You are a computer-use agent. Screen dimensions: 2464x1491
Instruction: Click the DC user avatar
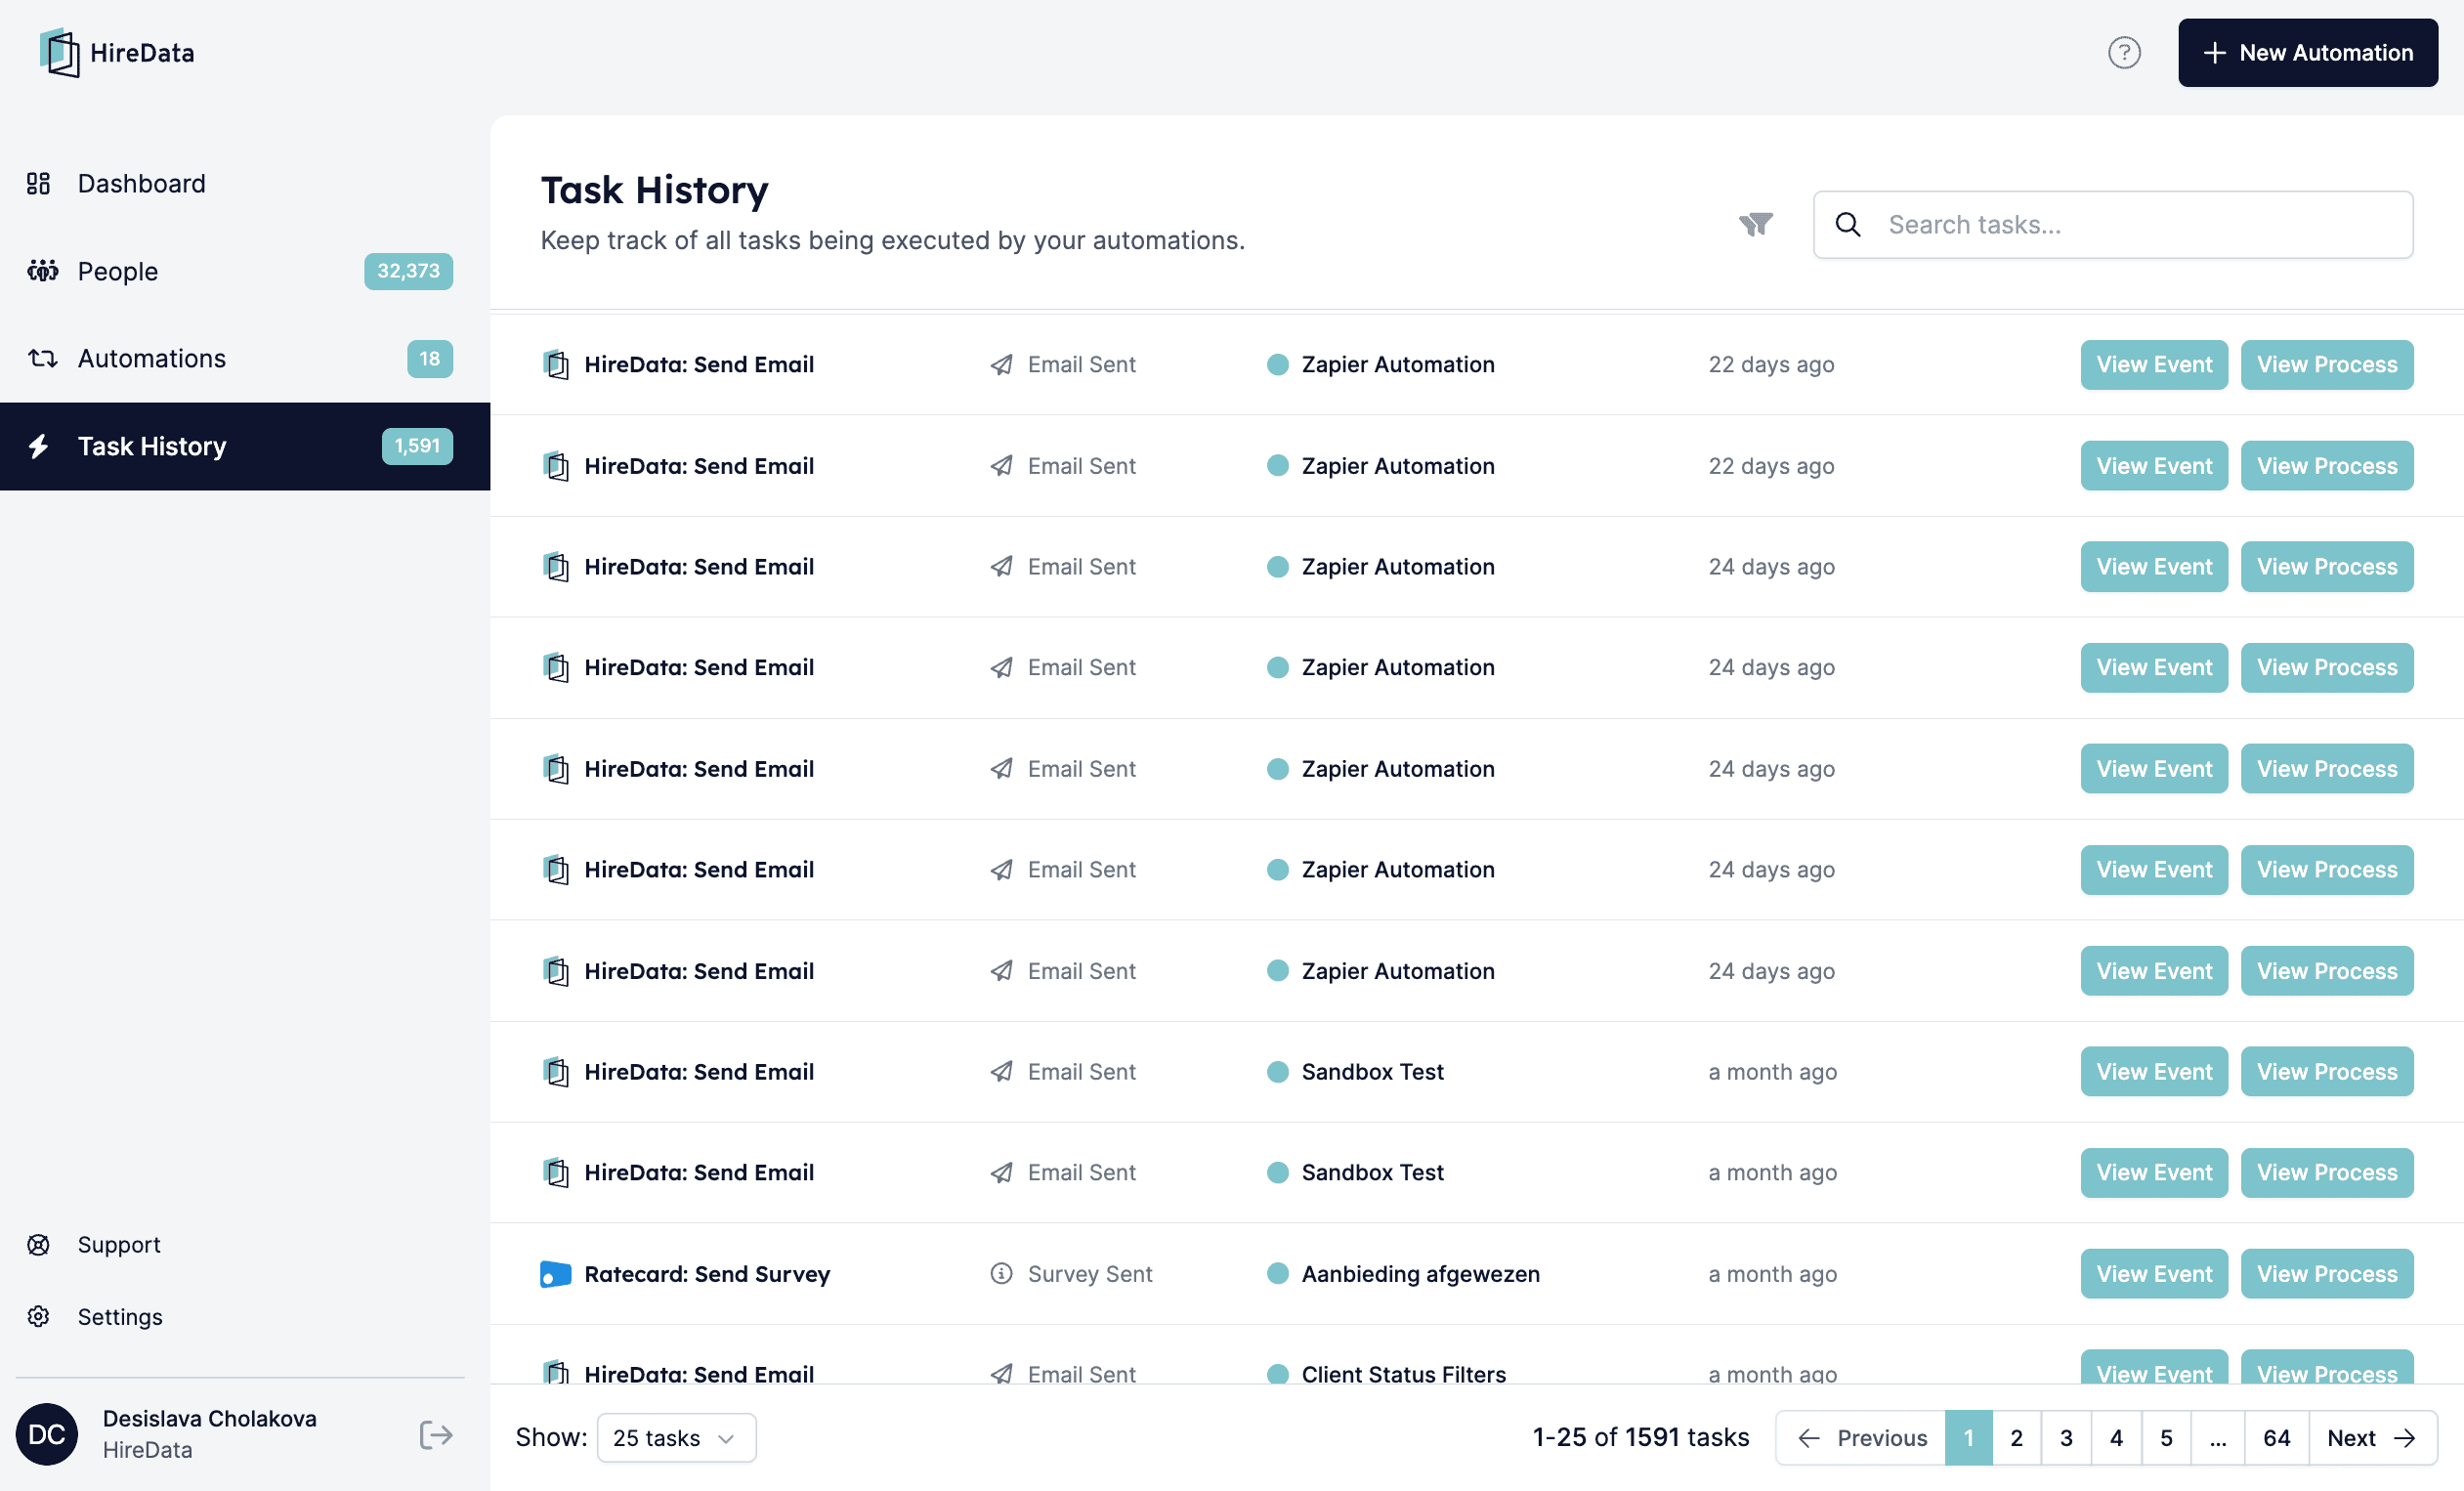46,1434
